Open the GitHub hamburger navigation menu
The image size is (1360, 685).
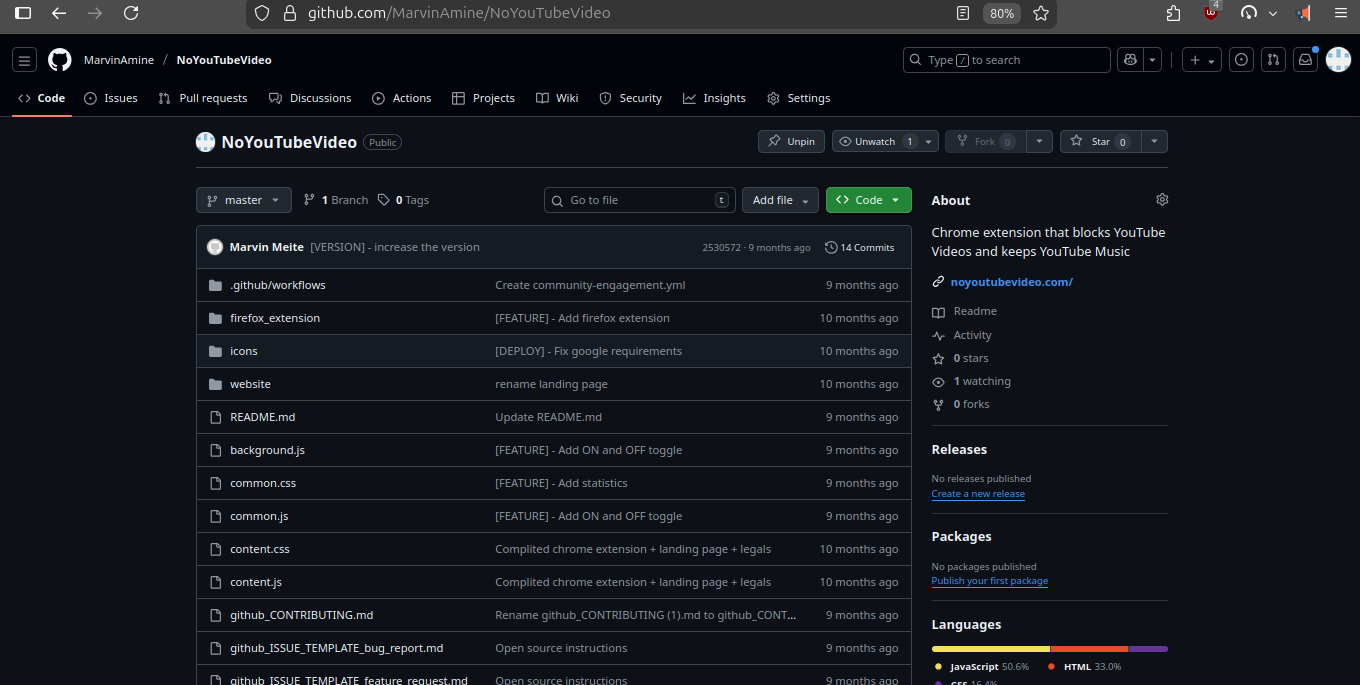25,60
